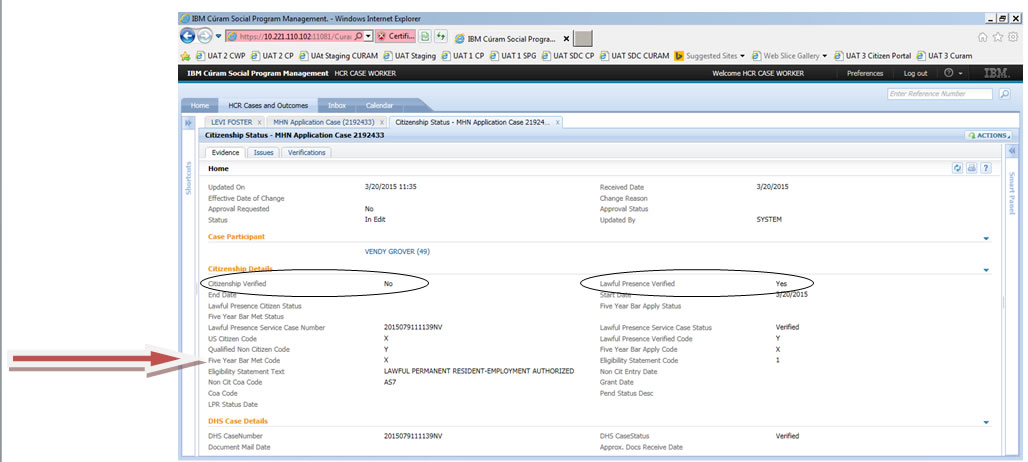
Task: Open the UAT 2 CWP favorite
Action: pyautogui.click(x=220, y=56)
